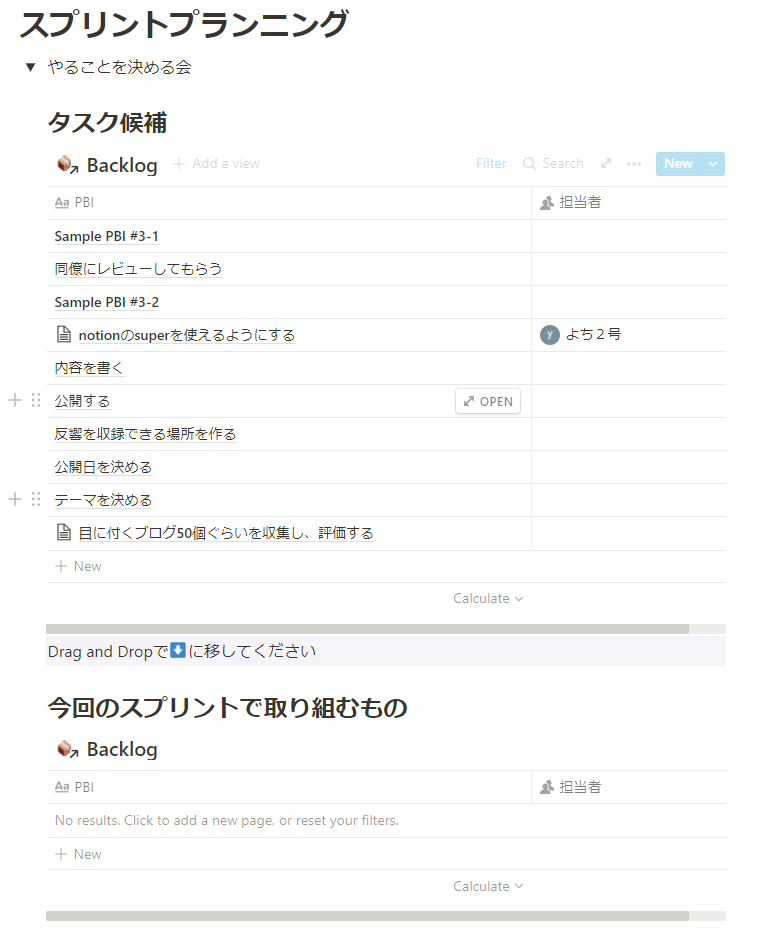Open row 目に付くブログ50個ぐらいを収集し、評価する
The height and width of the screenshot is (951, 765).
click(x=226, y=534)
